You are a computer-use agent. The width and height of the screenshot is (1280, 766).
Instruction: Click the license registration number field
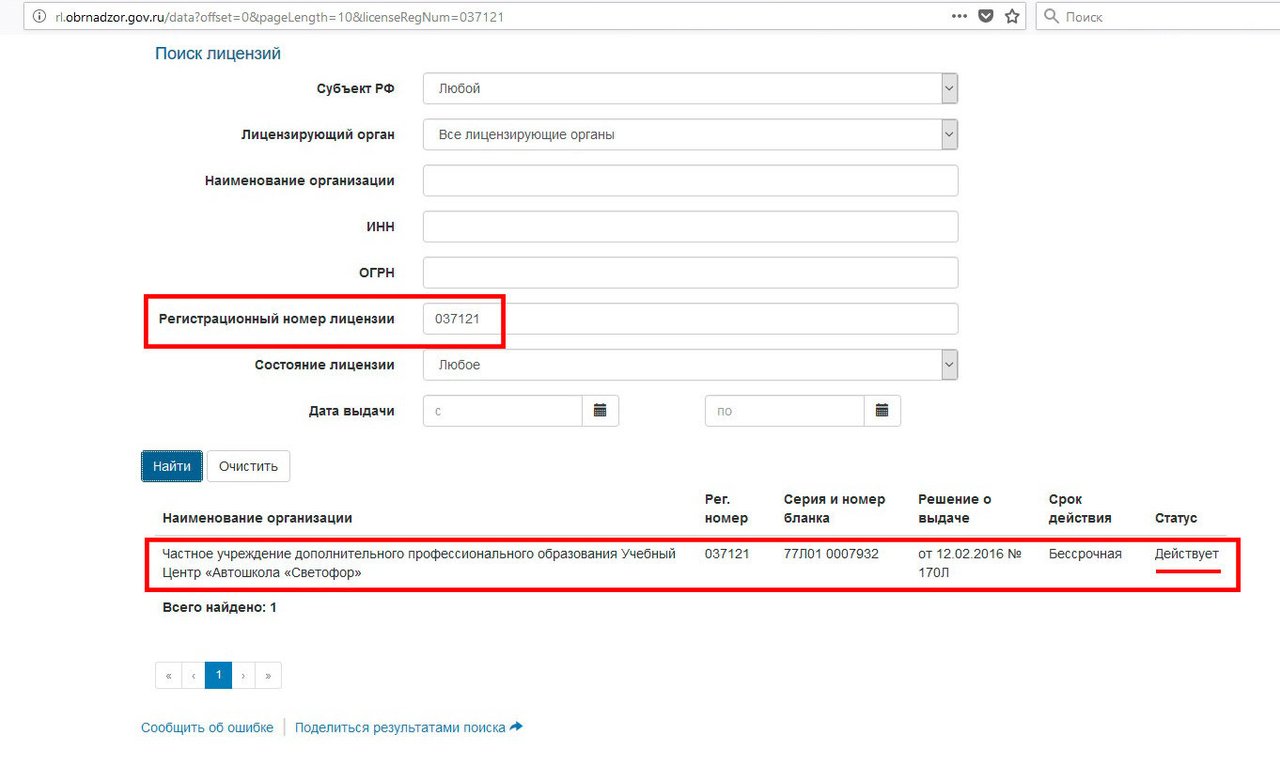tap(690, 319)
